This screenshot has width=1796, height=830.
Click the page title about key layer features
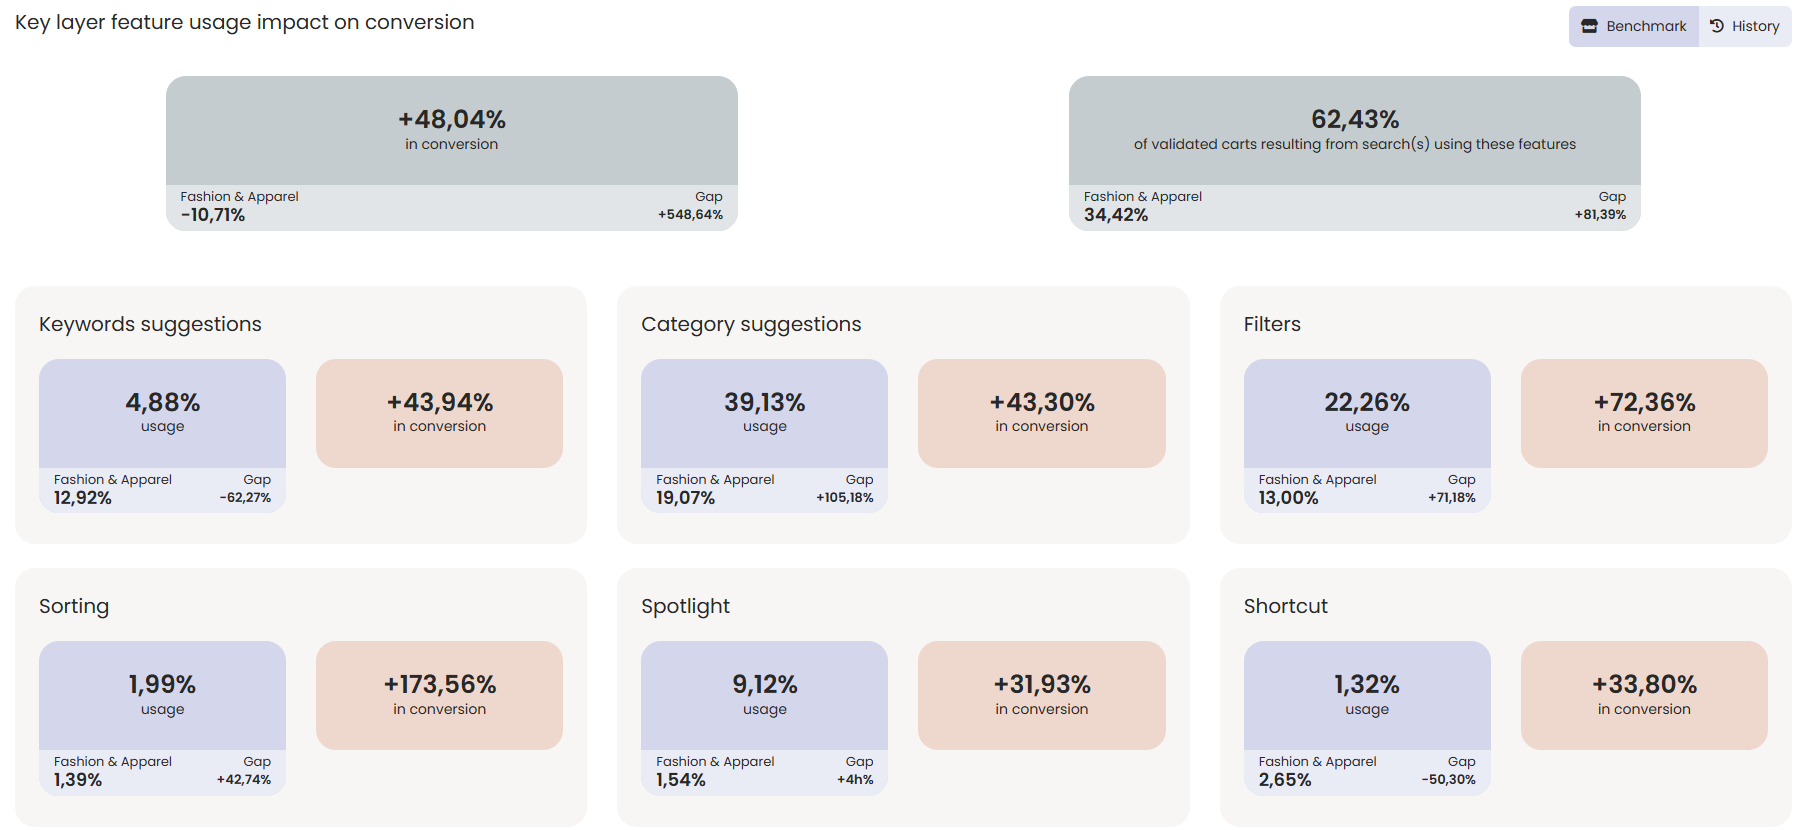[x=245, y=22]
